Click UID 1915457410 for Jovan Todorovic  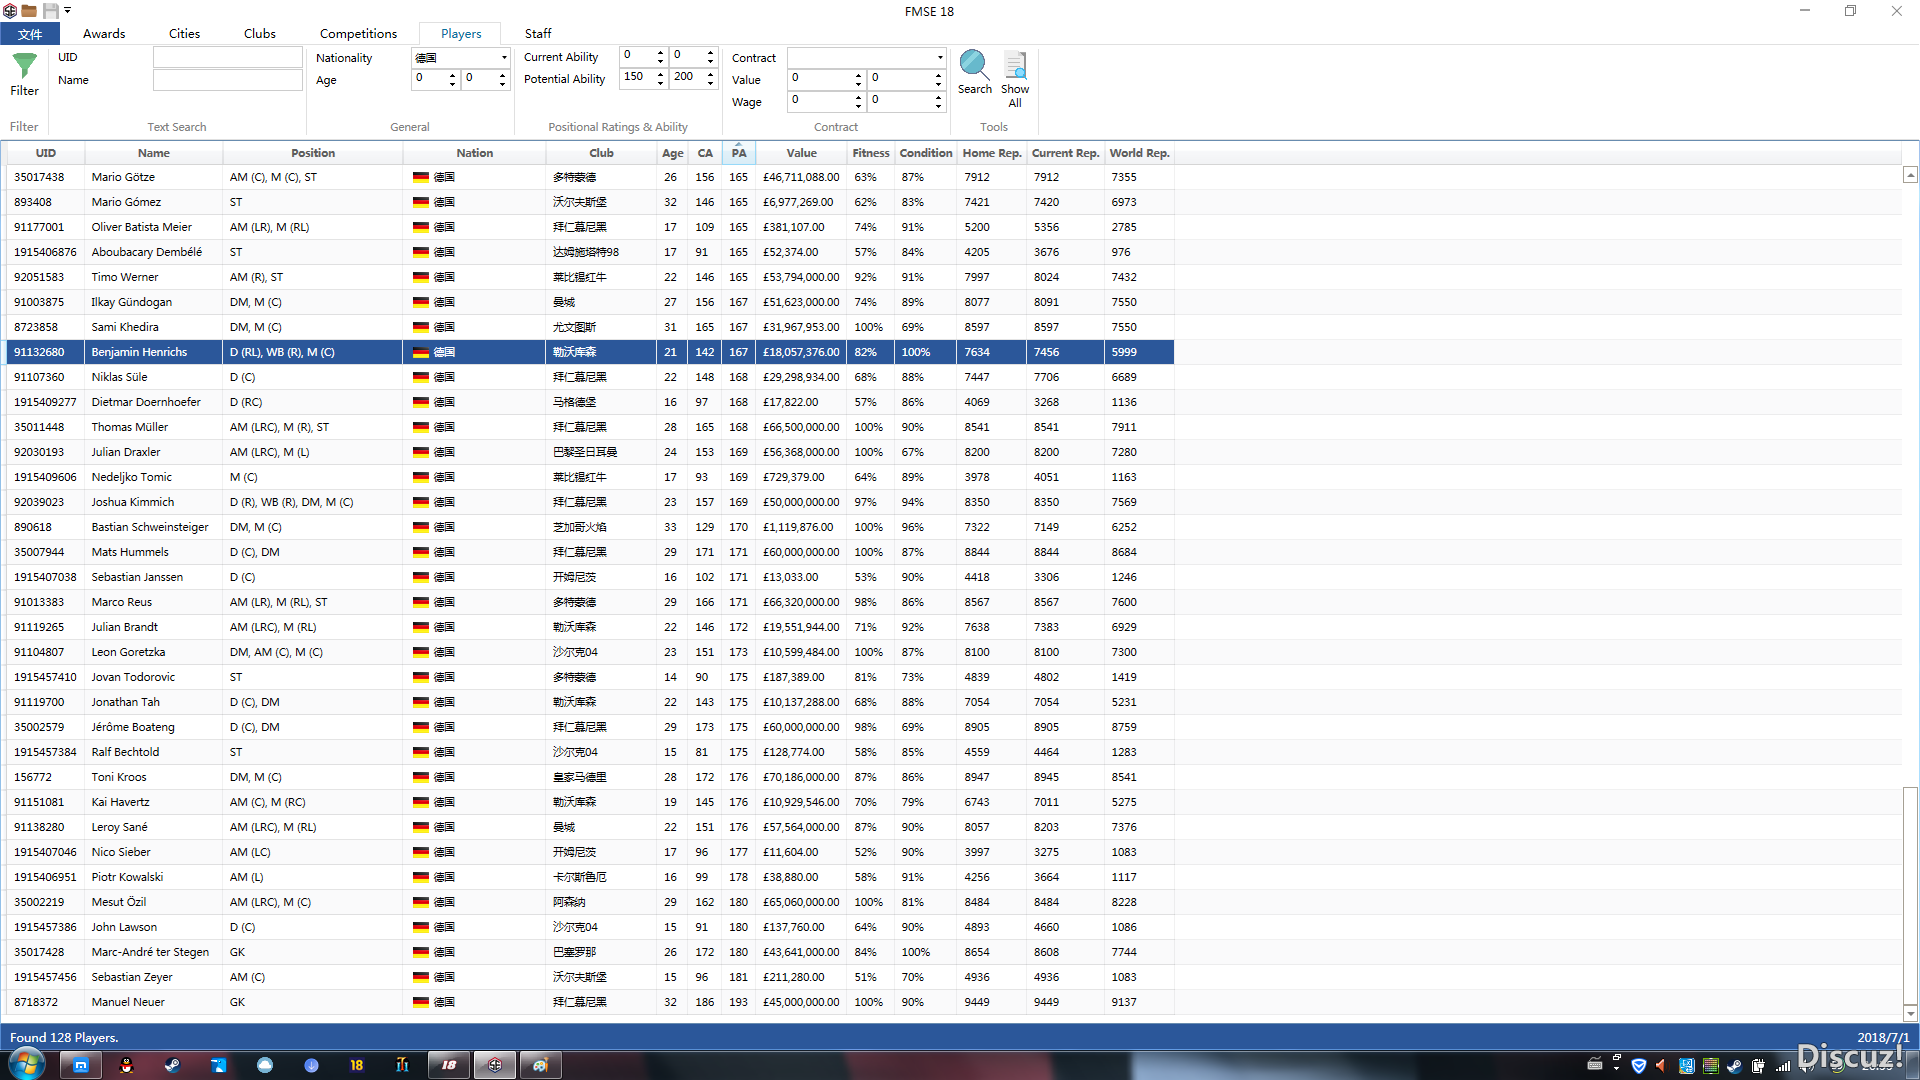[x=45, y=677]
